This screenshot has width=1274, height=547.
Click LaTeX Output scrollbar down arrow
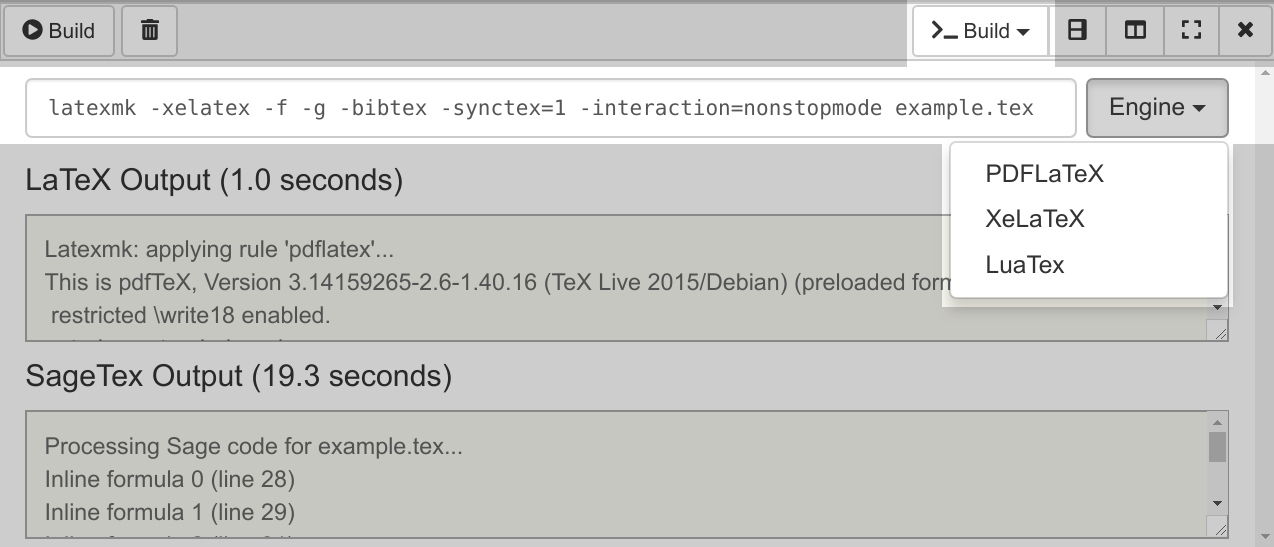coord(1218,308)
